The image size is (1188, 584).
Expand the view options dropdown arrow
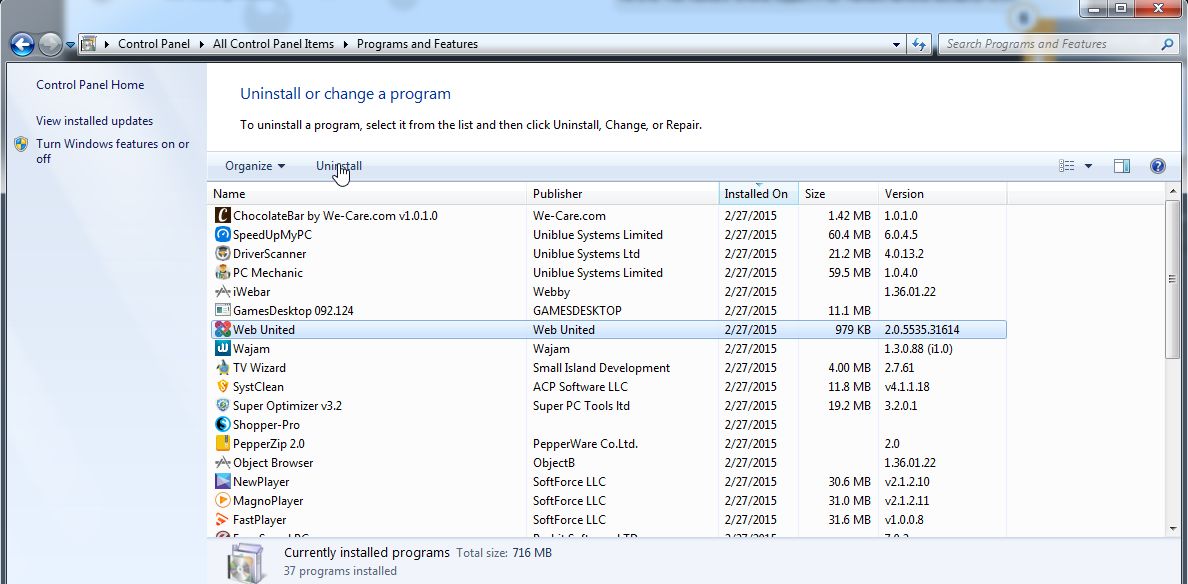[1088, 166]
